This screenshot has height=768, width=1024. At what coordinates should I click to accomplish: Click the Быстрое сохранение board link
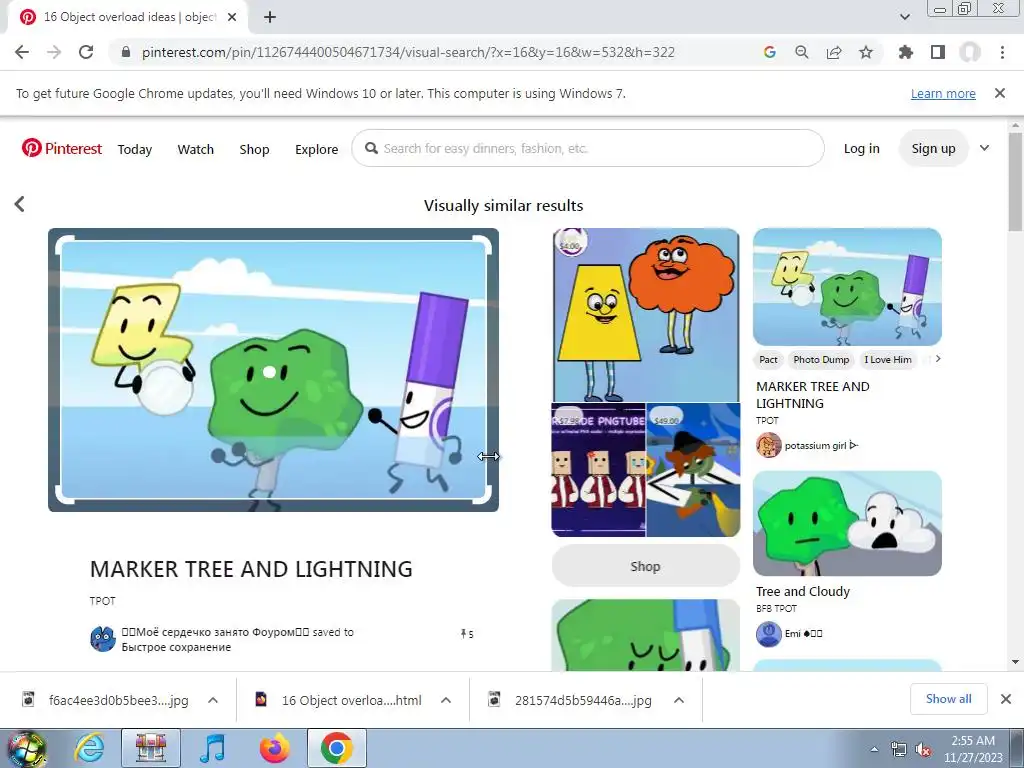point(176,647)
